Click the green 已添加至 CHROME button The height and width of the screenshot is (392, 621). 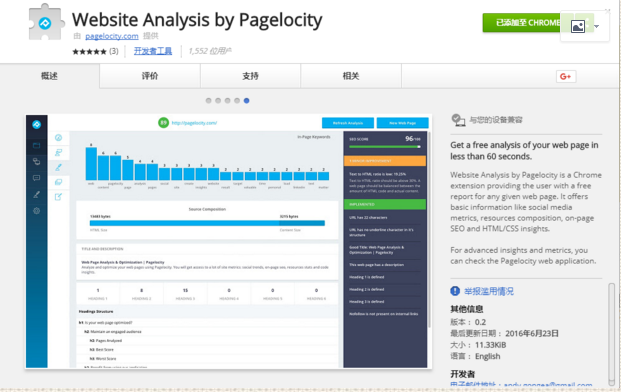tap(523, 23)
